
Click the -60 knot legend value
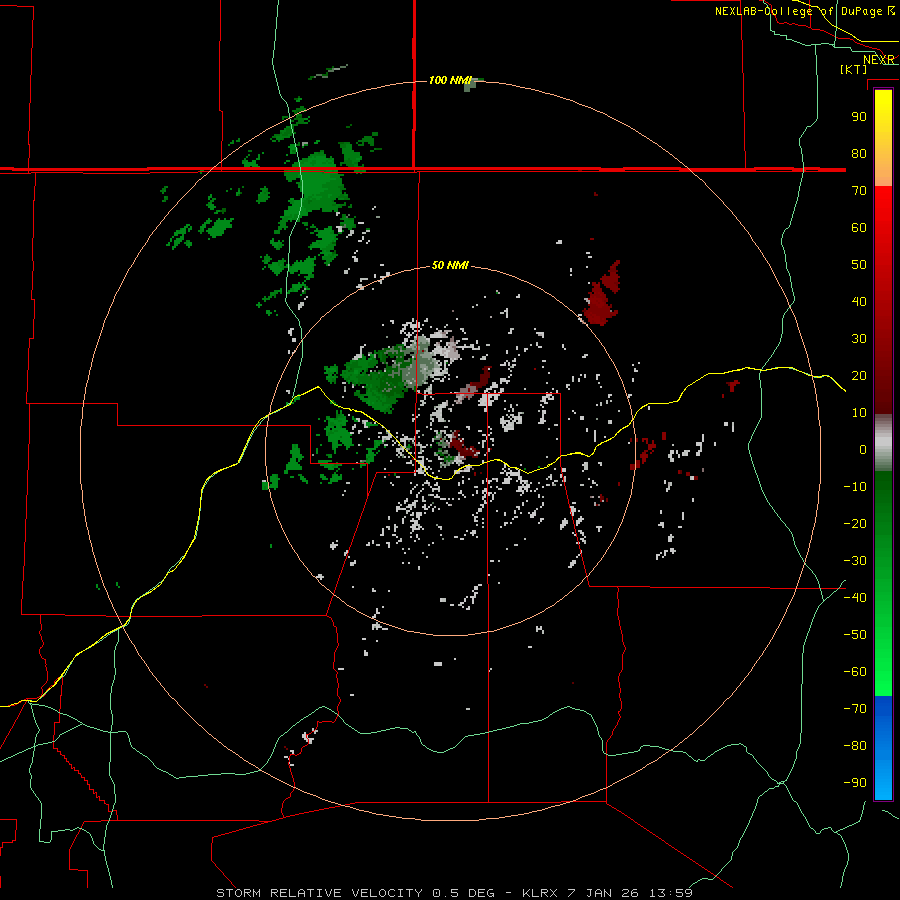tap(855, 672)
